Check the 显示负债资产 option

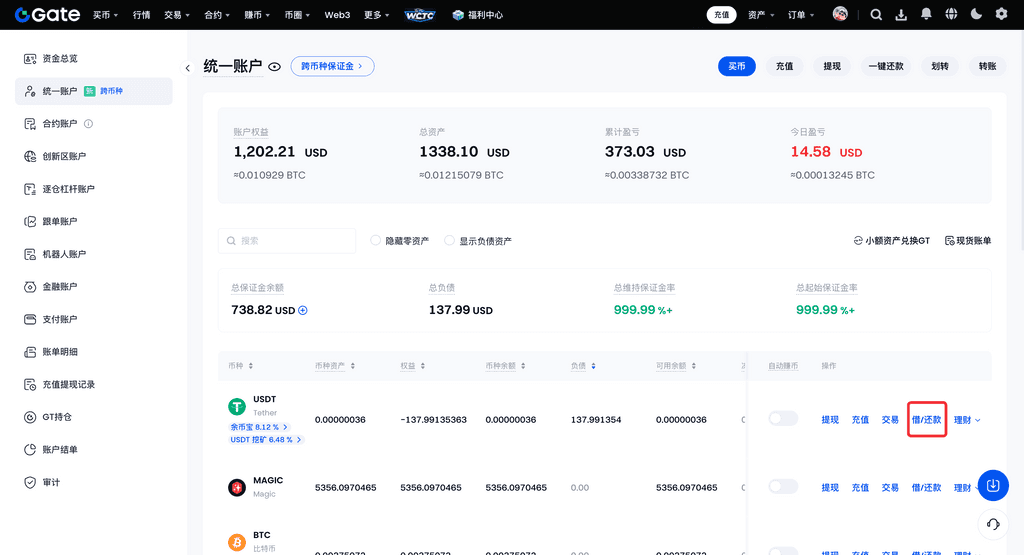pos(450,241)
